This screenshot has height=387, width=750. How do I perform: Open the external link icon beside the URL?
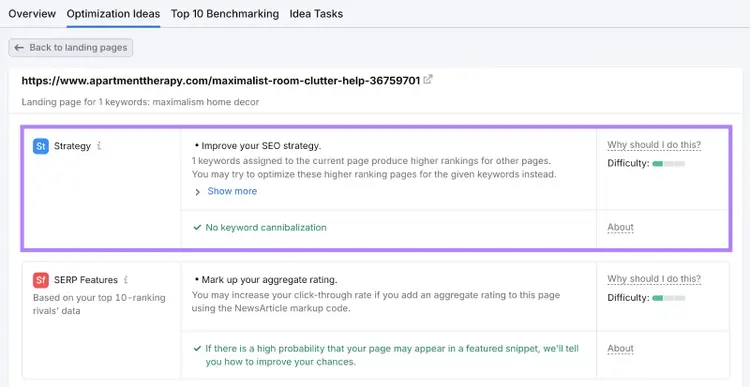[428, 80]
